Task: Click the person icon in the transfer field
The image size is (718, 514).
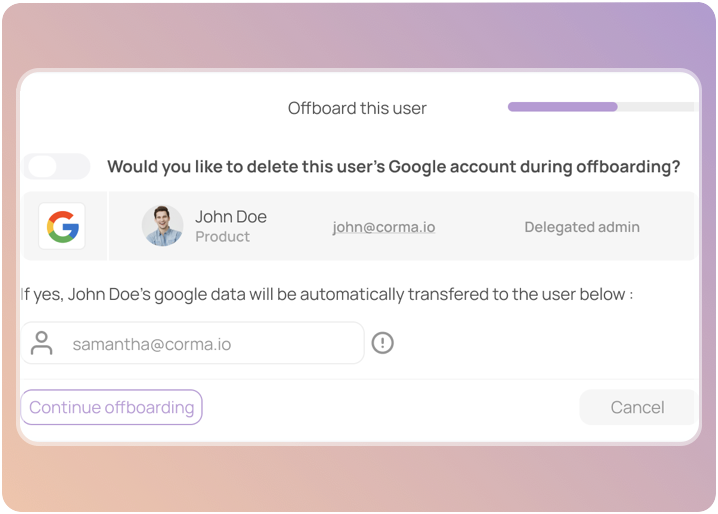Action: (x=42, y=344)
